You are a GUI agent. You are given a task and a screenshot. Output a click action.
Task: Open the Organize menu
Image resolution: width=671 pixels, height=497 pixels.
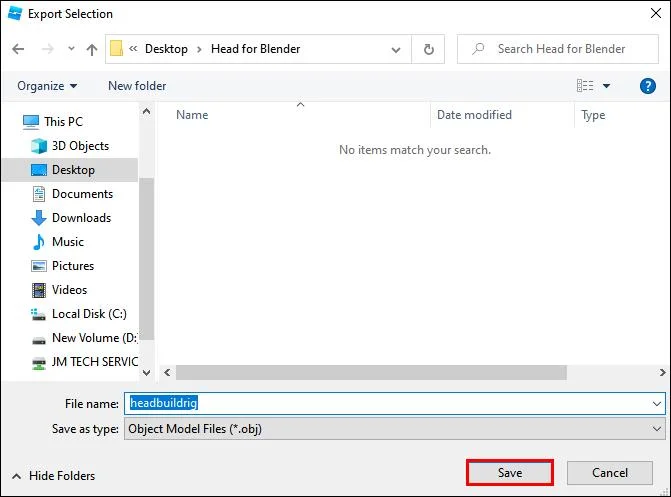47,86
